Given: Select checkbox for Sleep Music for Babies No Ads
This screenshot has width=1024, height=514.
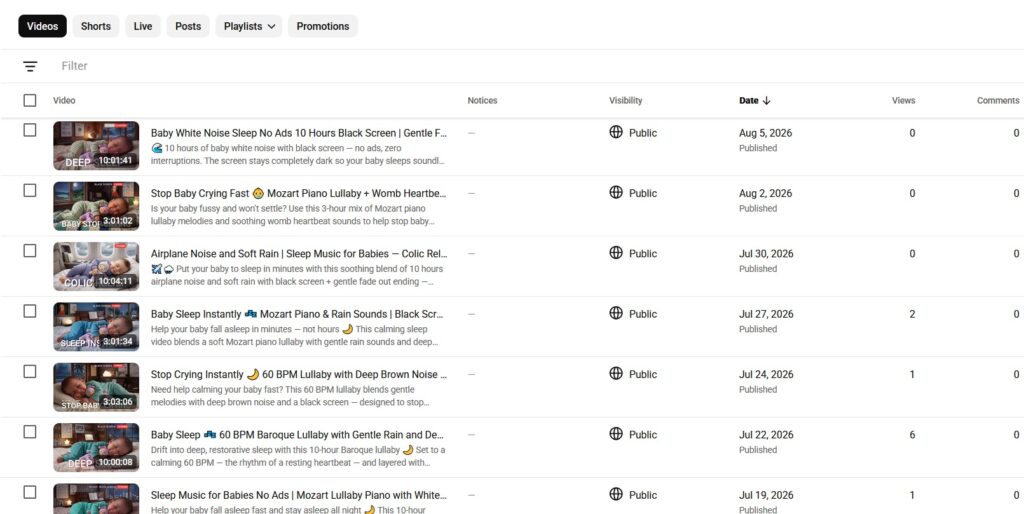Looking at the screenshot, I should (30, 492).
